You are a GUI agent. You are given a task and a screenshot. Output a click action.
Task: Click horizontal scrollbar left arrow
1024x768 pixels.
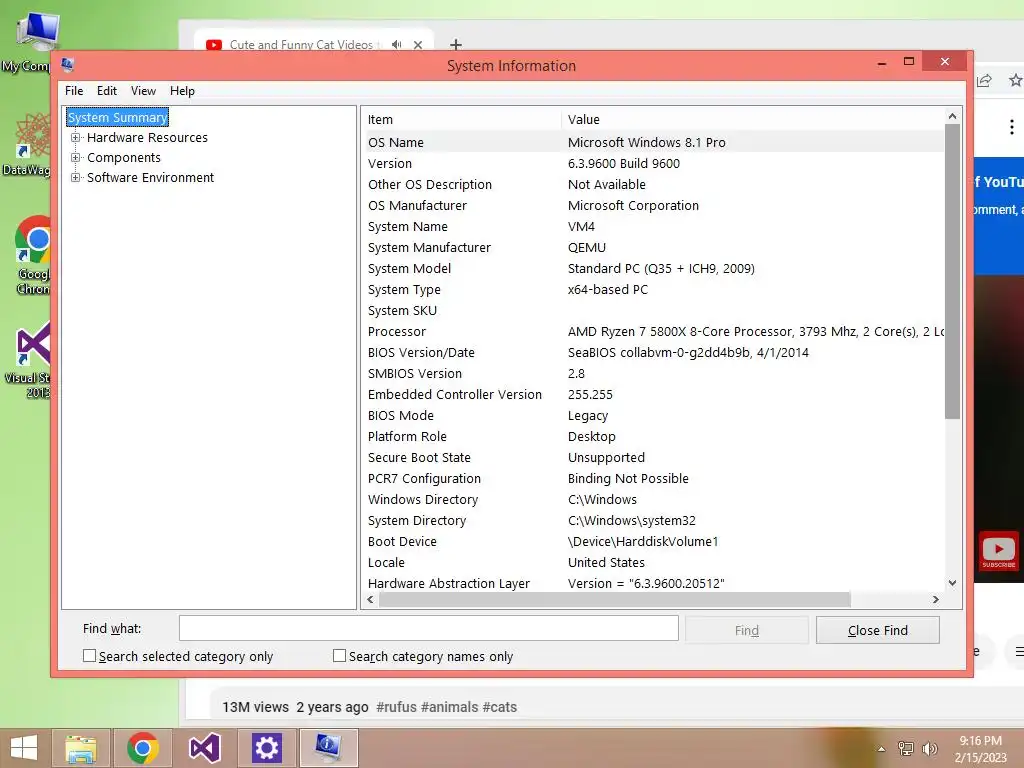pos(371,600)
